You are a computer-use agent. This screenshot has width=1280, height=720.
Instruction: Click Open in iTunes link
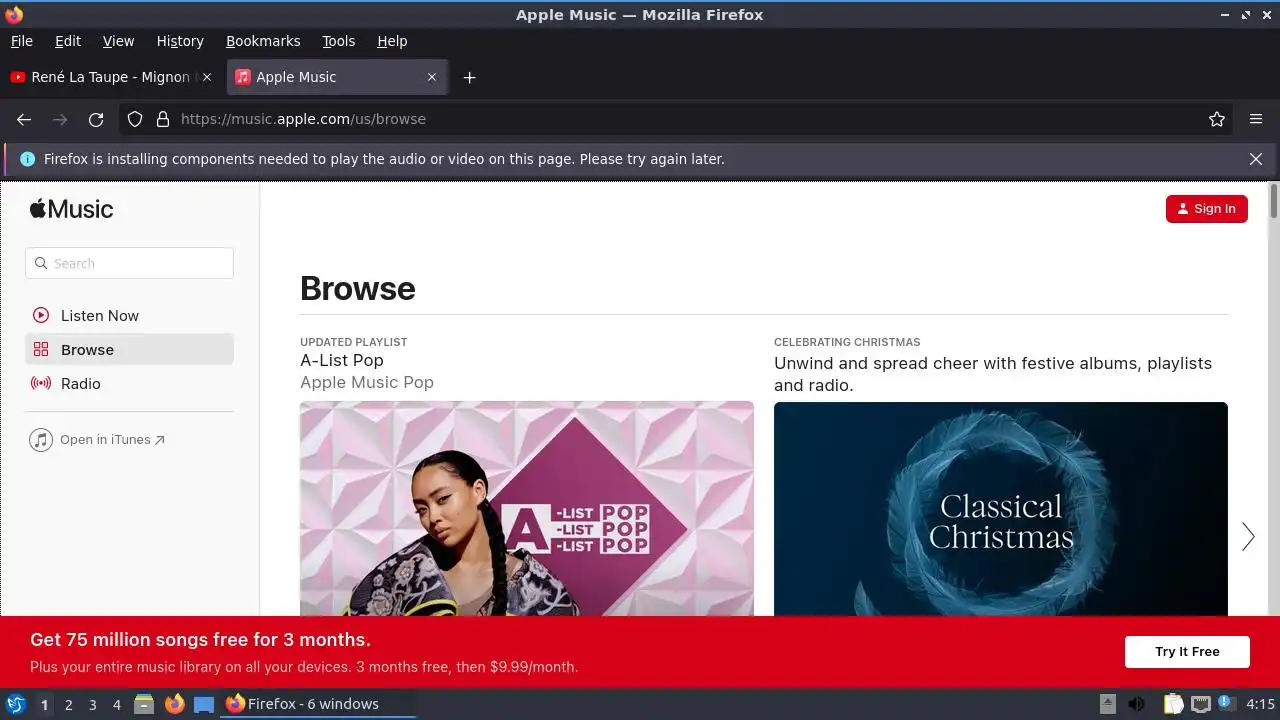pos(112,439)
